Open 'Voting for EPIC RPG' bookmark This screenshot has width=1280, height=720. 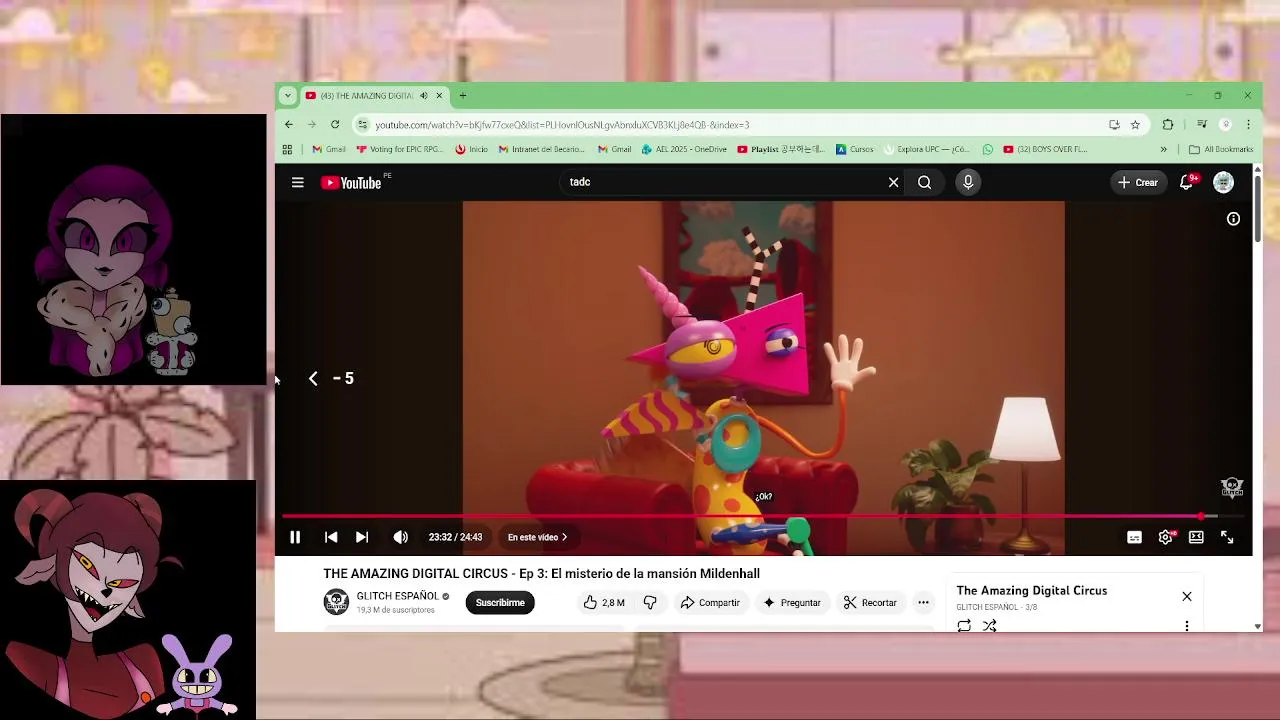click(400, 150)
